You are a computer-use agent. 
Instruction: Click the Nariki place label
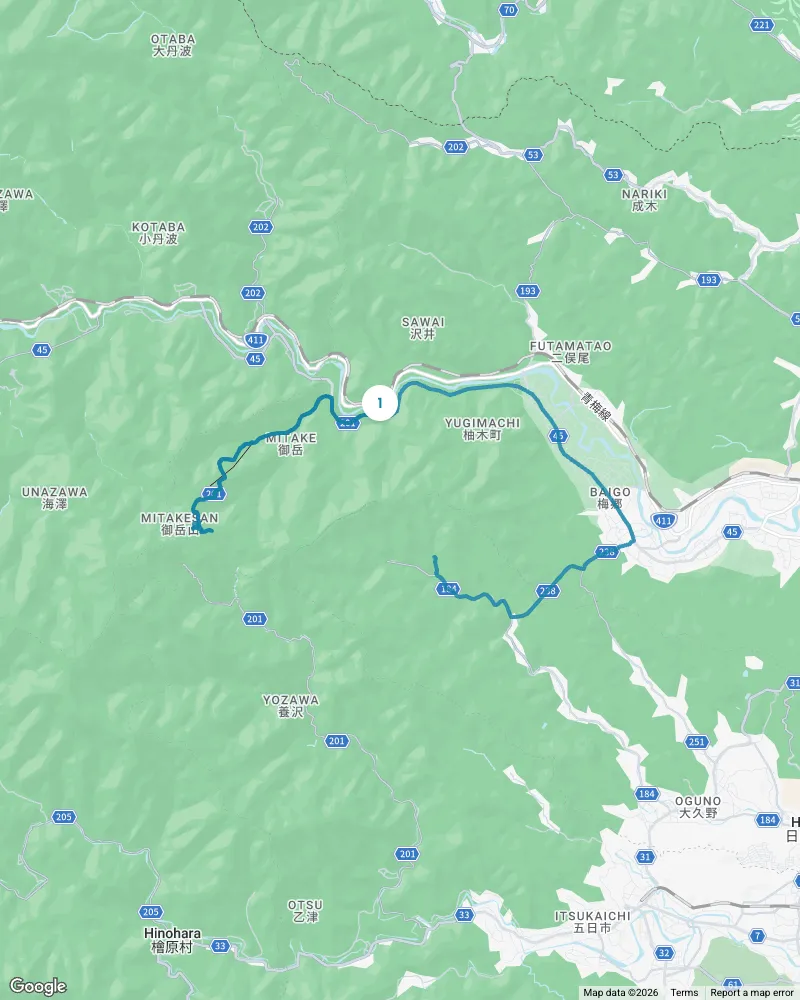(644, 200)
